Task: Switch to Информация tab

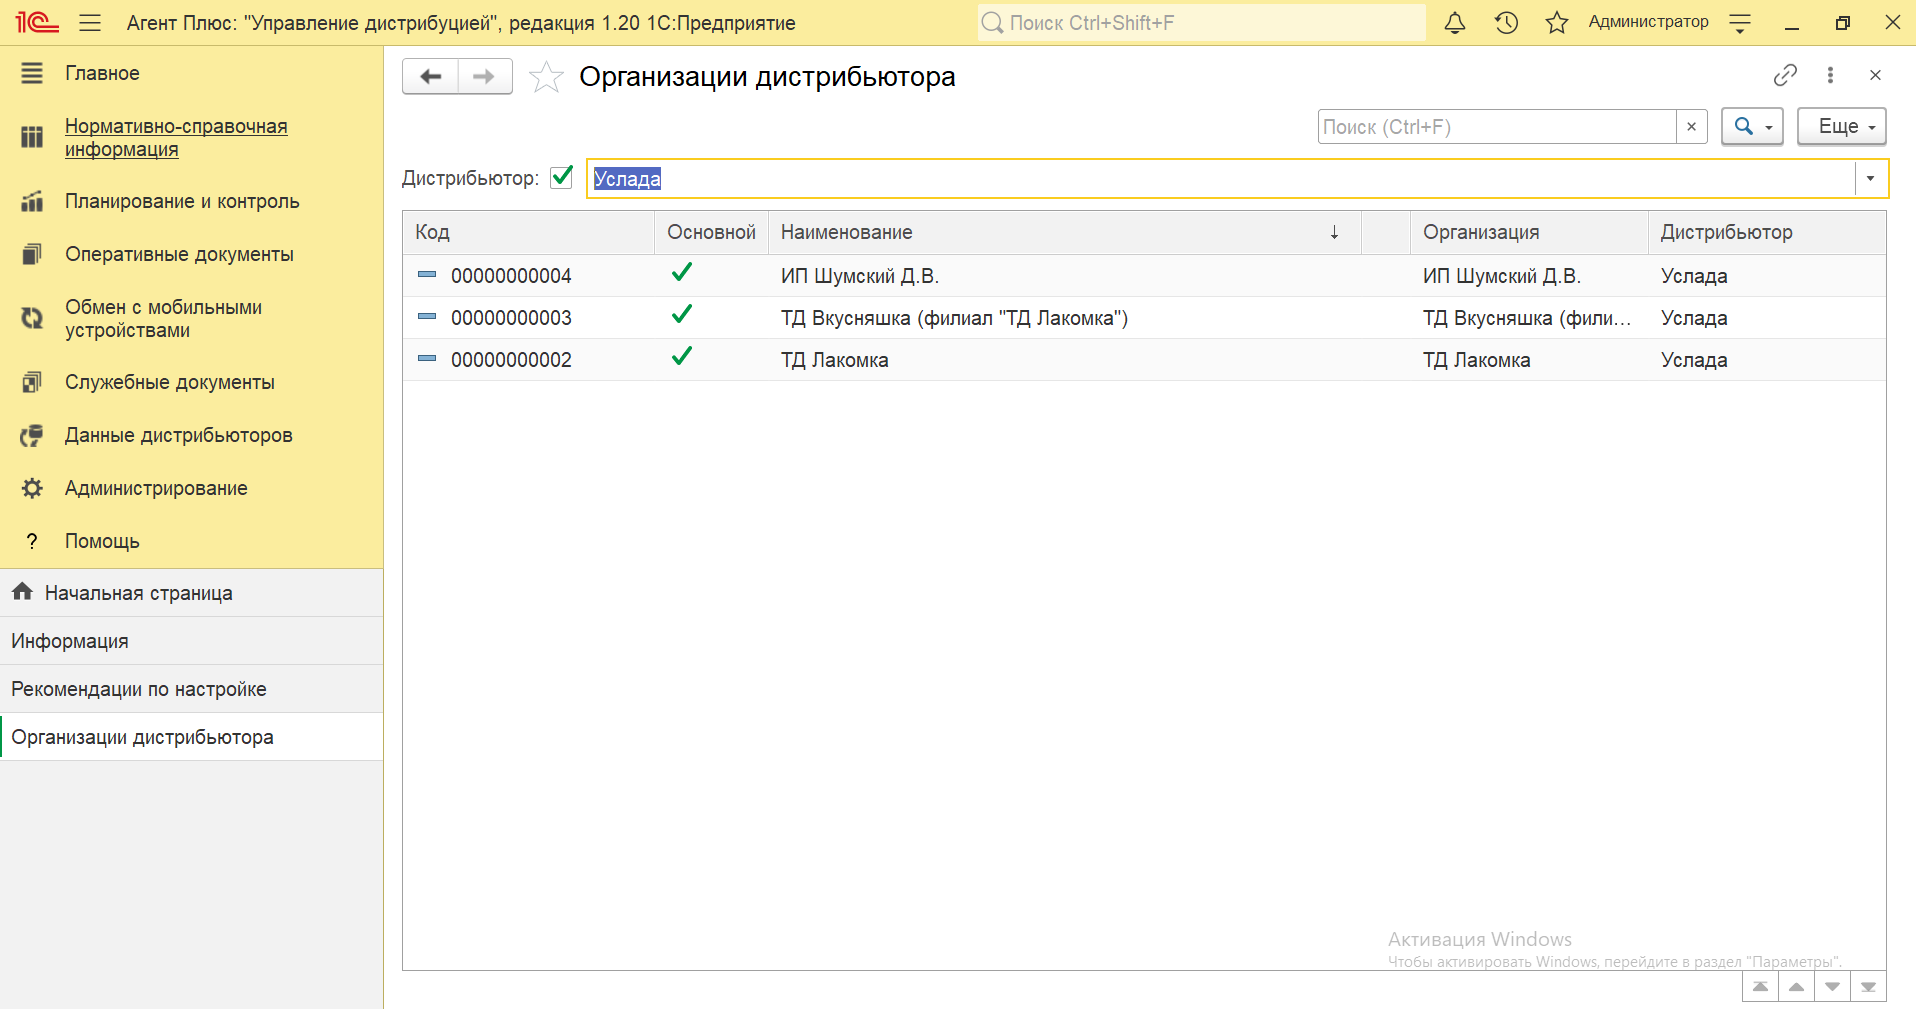Action: (x=191, y=641)
